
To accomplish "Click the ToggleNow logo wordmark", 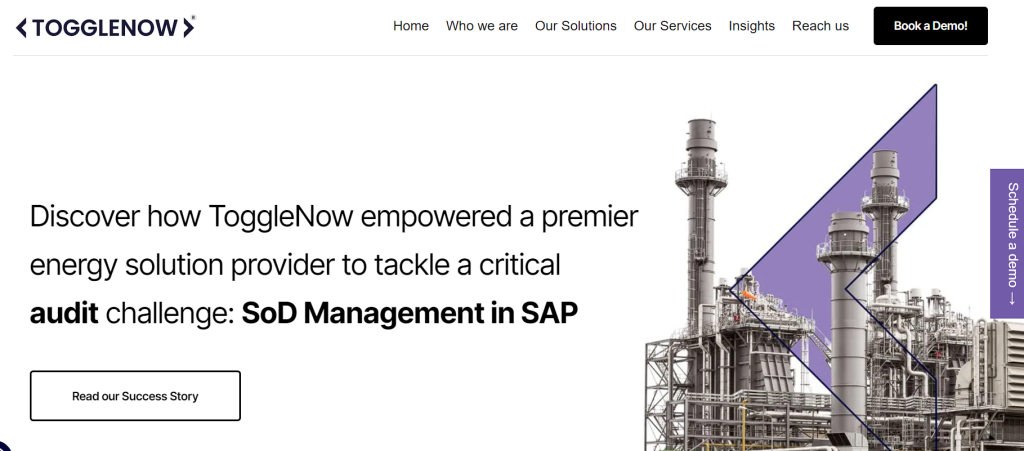I will pyautogui.click(x=105, y=27).
